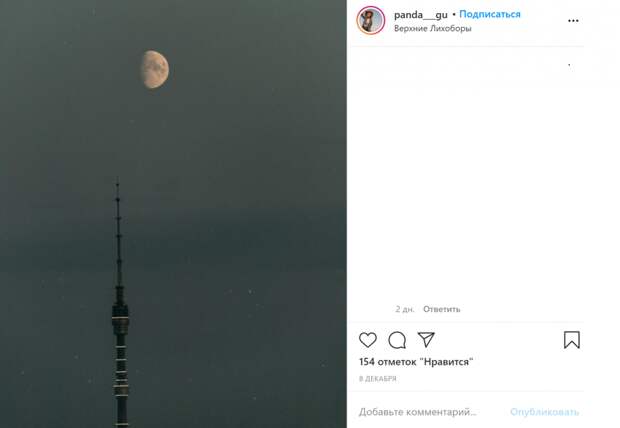Image resolution: width=620 pixels, height=428 pixels.
Task: Open the 8 ДЕКАБРЯ post date link
Action: tap(378, 379)
